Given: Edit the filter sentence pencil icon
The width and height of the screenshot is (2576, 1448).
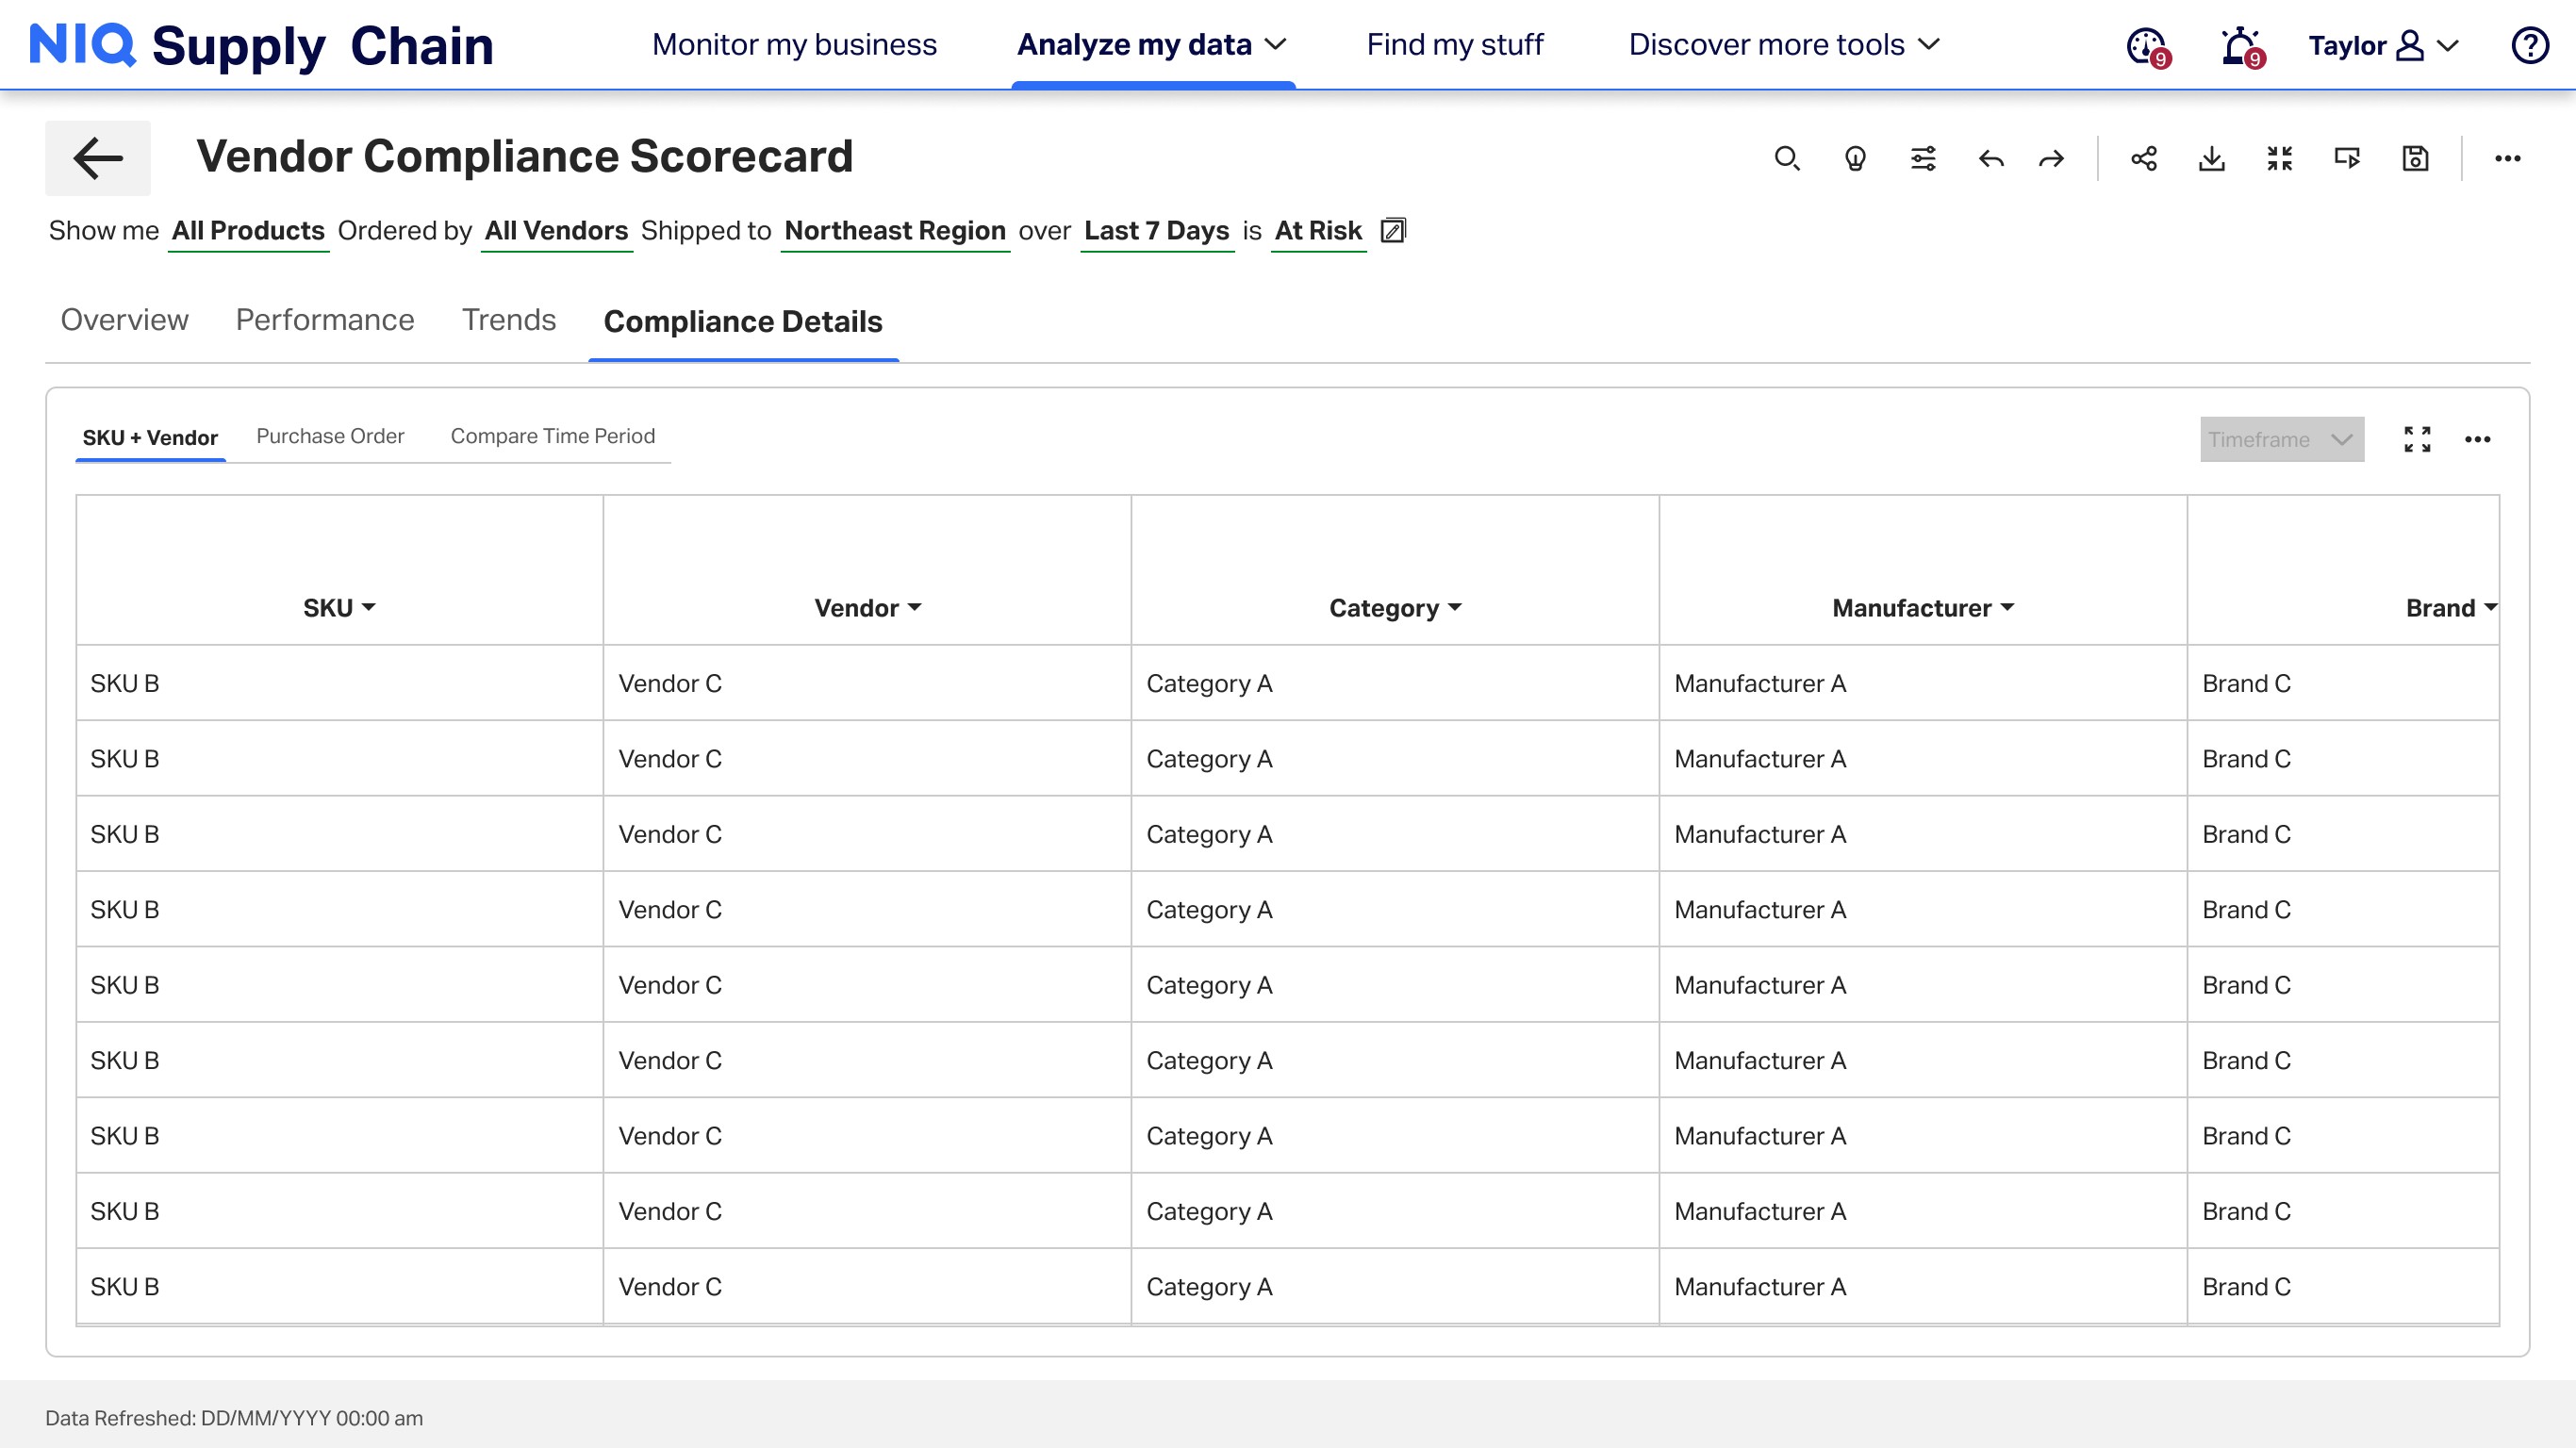Looking at the screenshot, I should 1393,231.
